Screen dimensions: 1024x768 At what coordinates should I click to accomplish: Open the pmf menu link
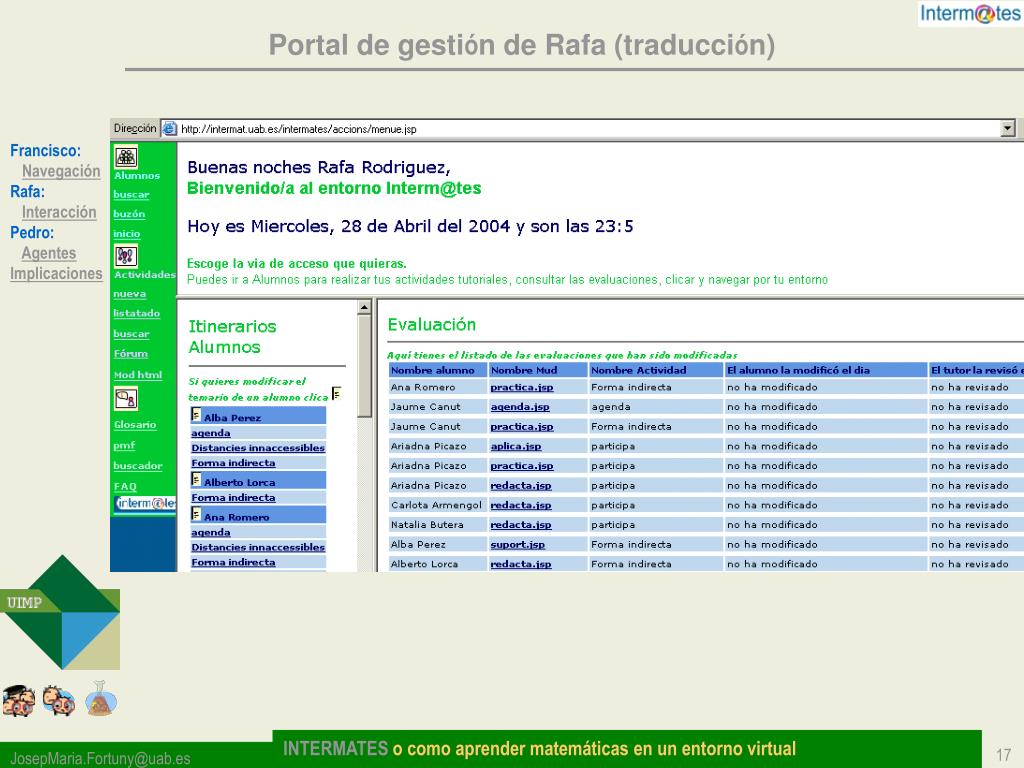[x=124, y=445]
